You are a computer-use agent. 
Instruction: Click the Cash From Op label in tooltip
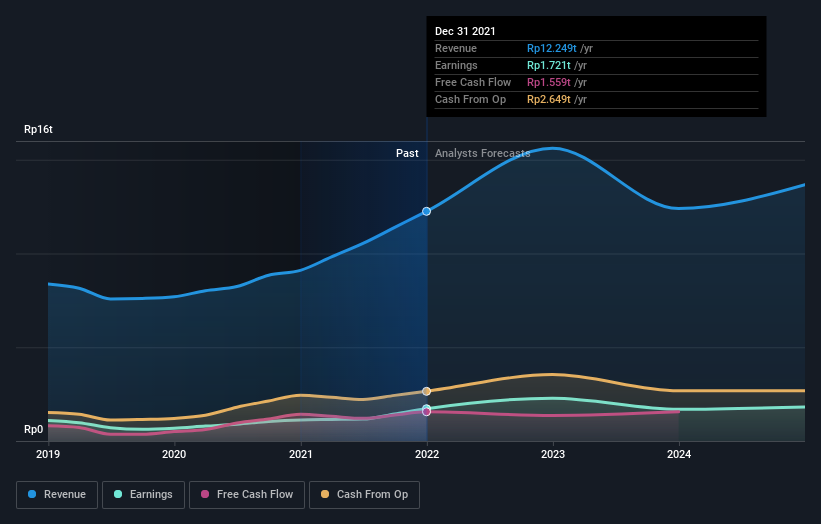point(470,99)
